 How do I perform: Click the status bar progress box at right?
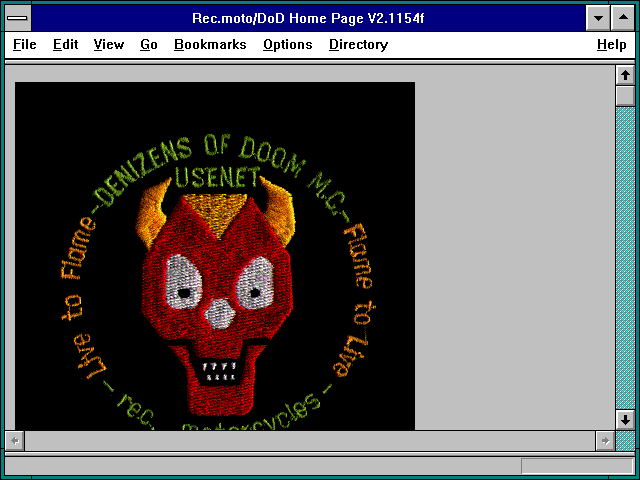pos(578,466)
